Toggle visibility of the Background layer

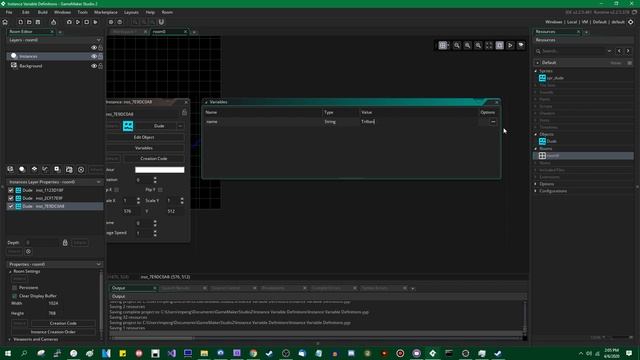(x=94, y=66)
